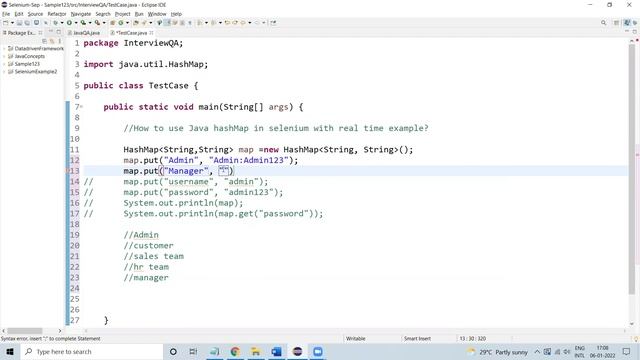Open New Java Class dropdown arrow
The height and width of the screenshot is (360, 640).
pyautogui.click(x=127, y=23)
